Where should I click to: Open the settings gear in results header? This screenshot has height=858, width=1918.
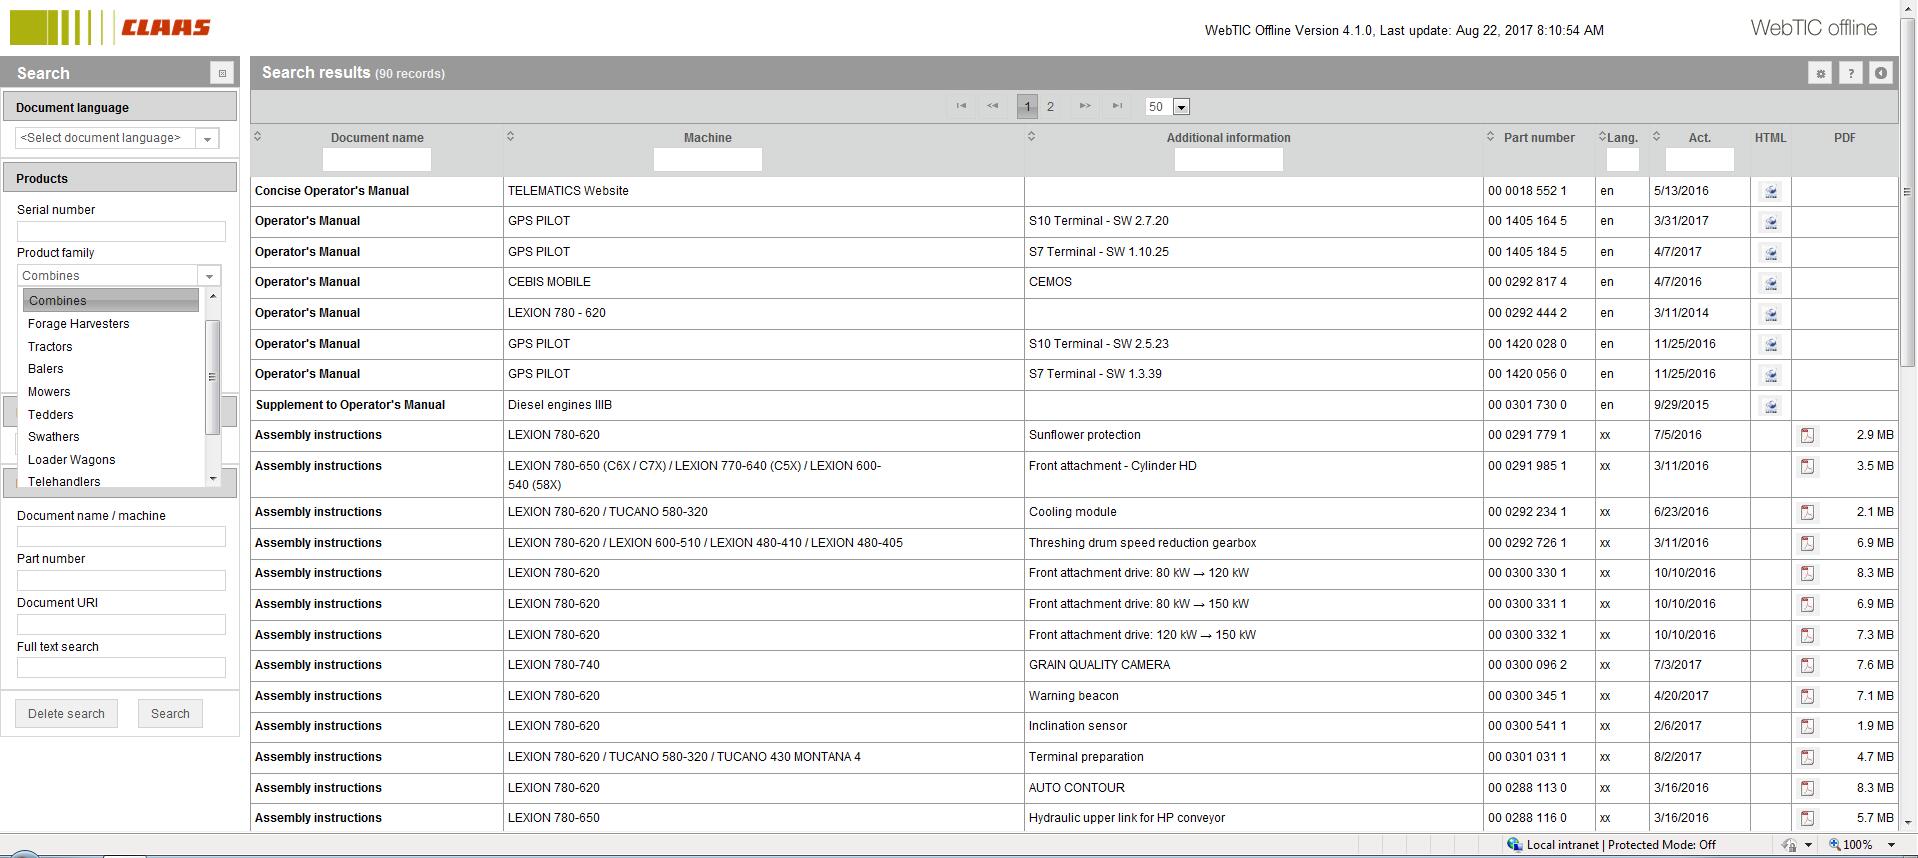pos(1820,73)
